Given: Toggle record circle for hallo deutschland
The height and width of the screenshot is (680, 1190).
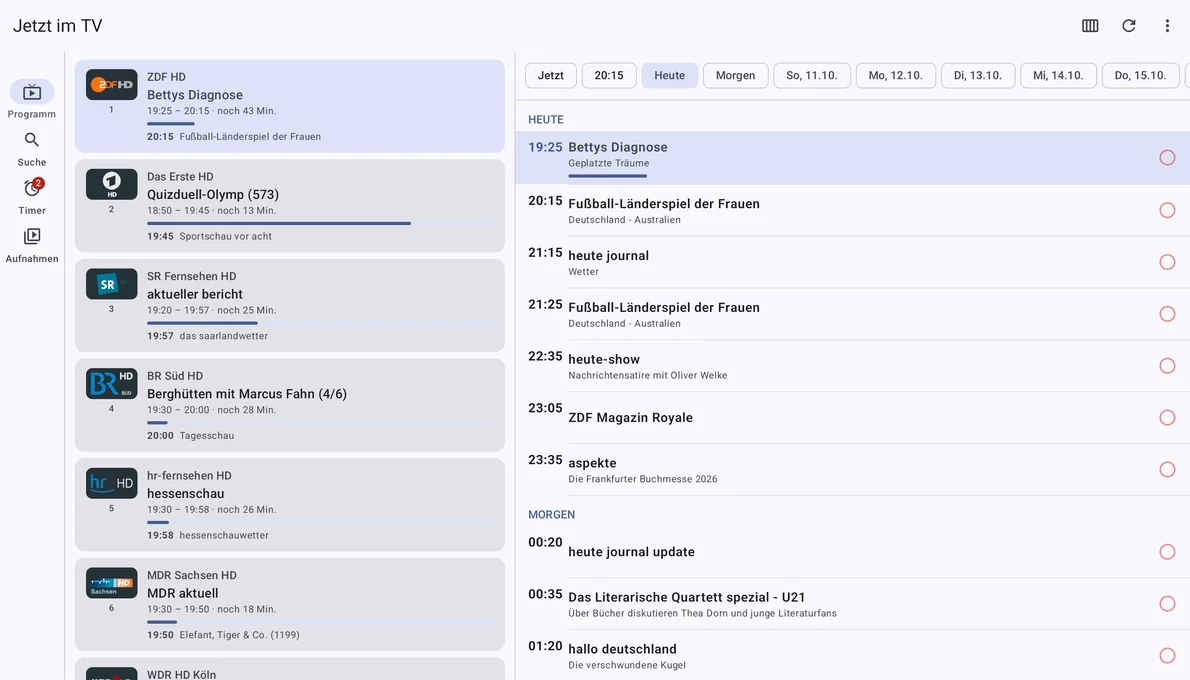Looking at the screenshot, I should pyautogui.click(x=1167, y=656).
